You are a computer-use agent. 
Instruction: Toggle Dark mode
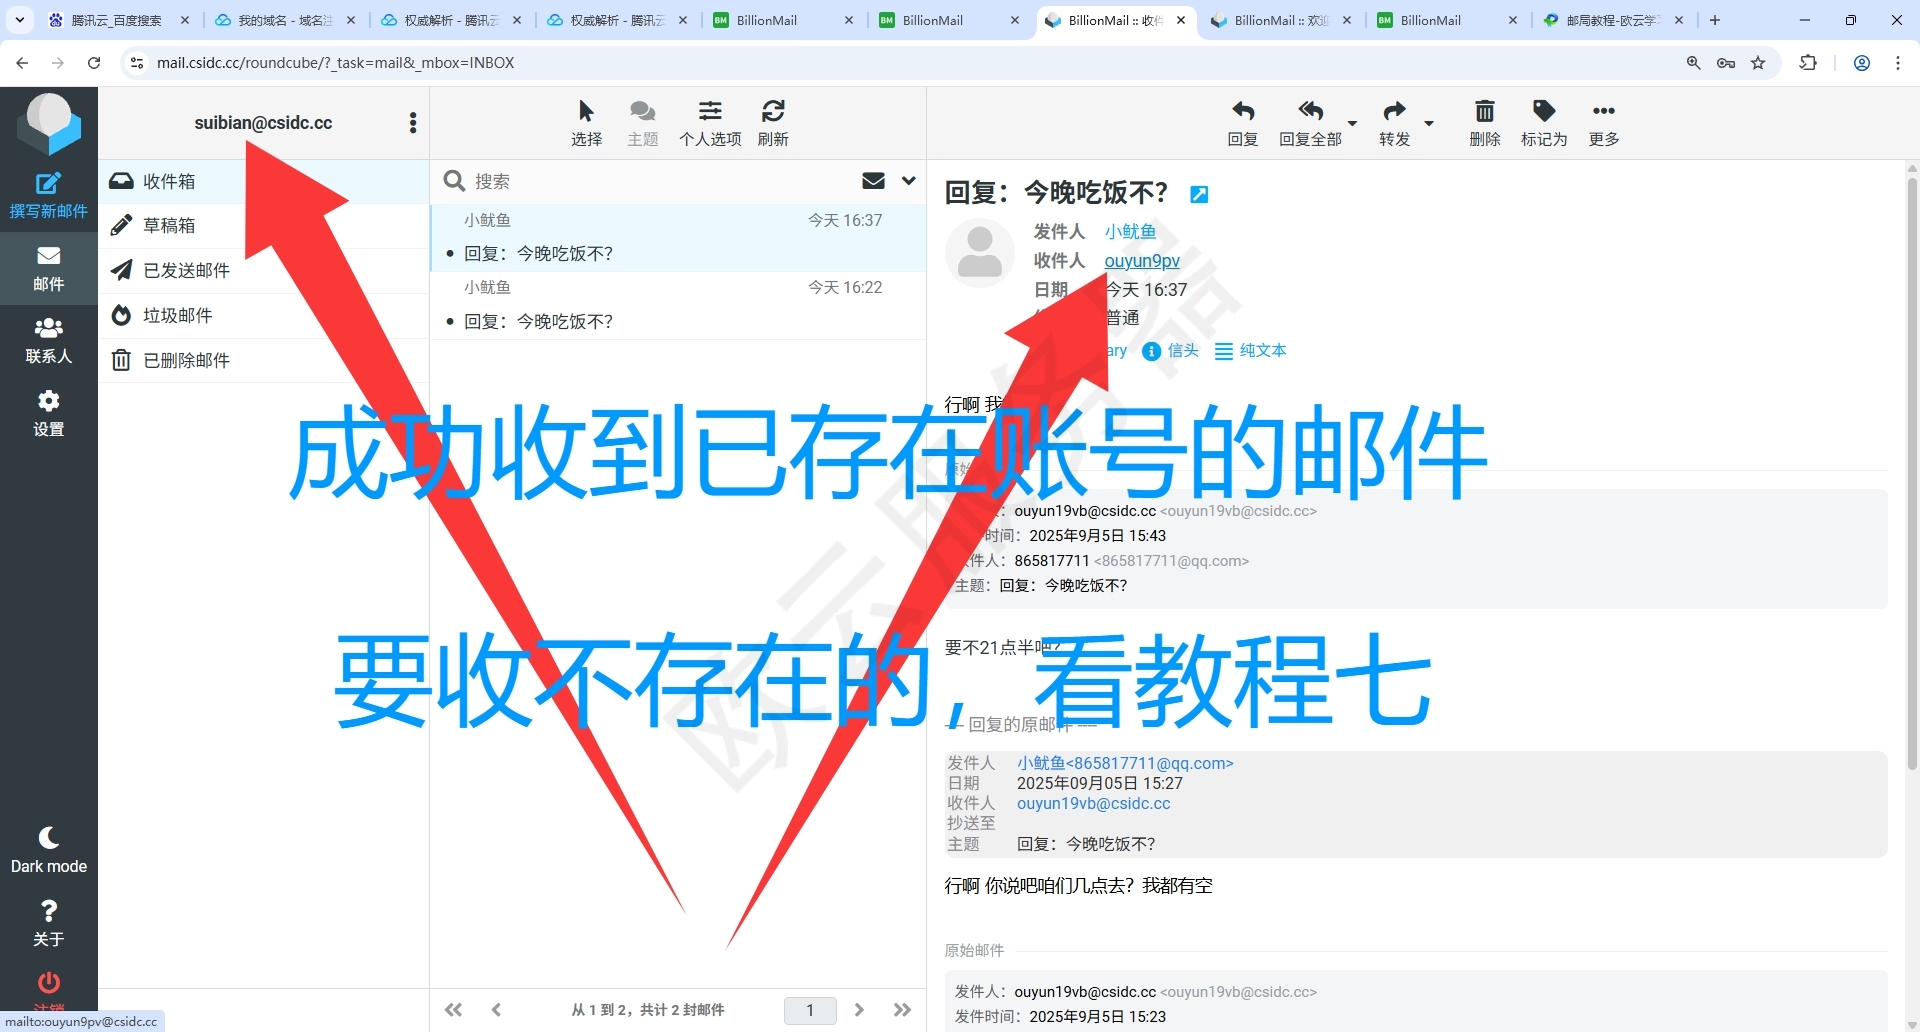click(48, 851)
